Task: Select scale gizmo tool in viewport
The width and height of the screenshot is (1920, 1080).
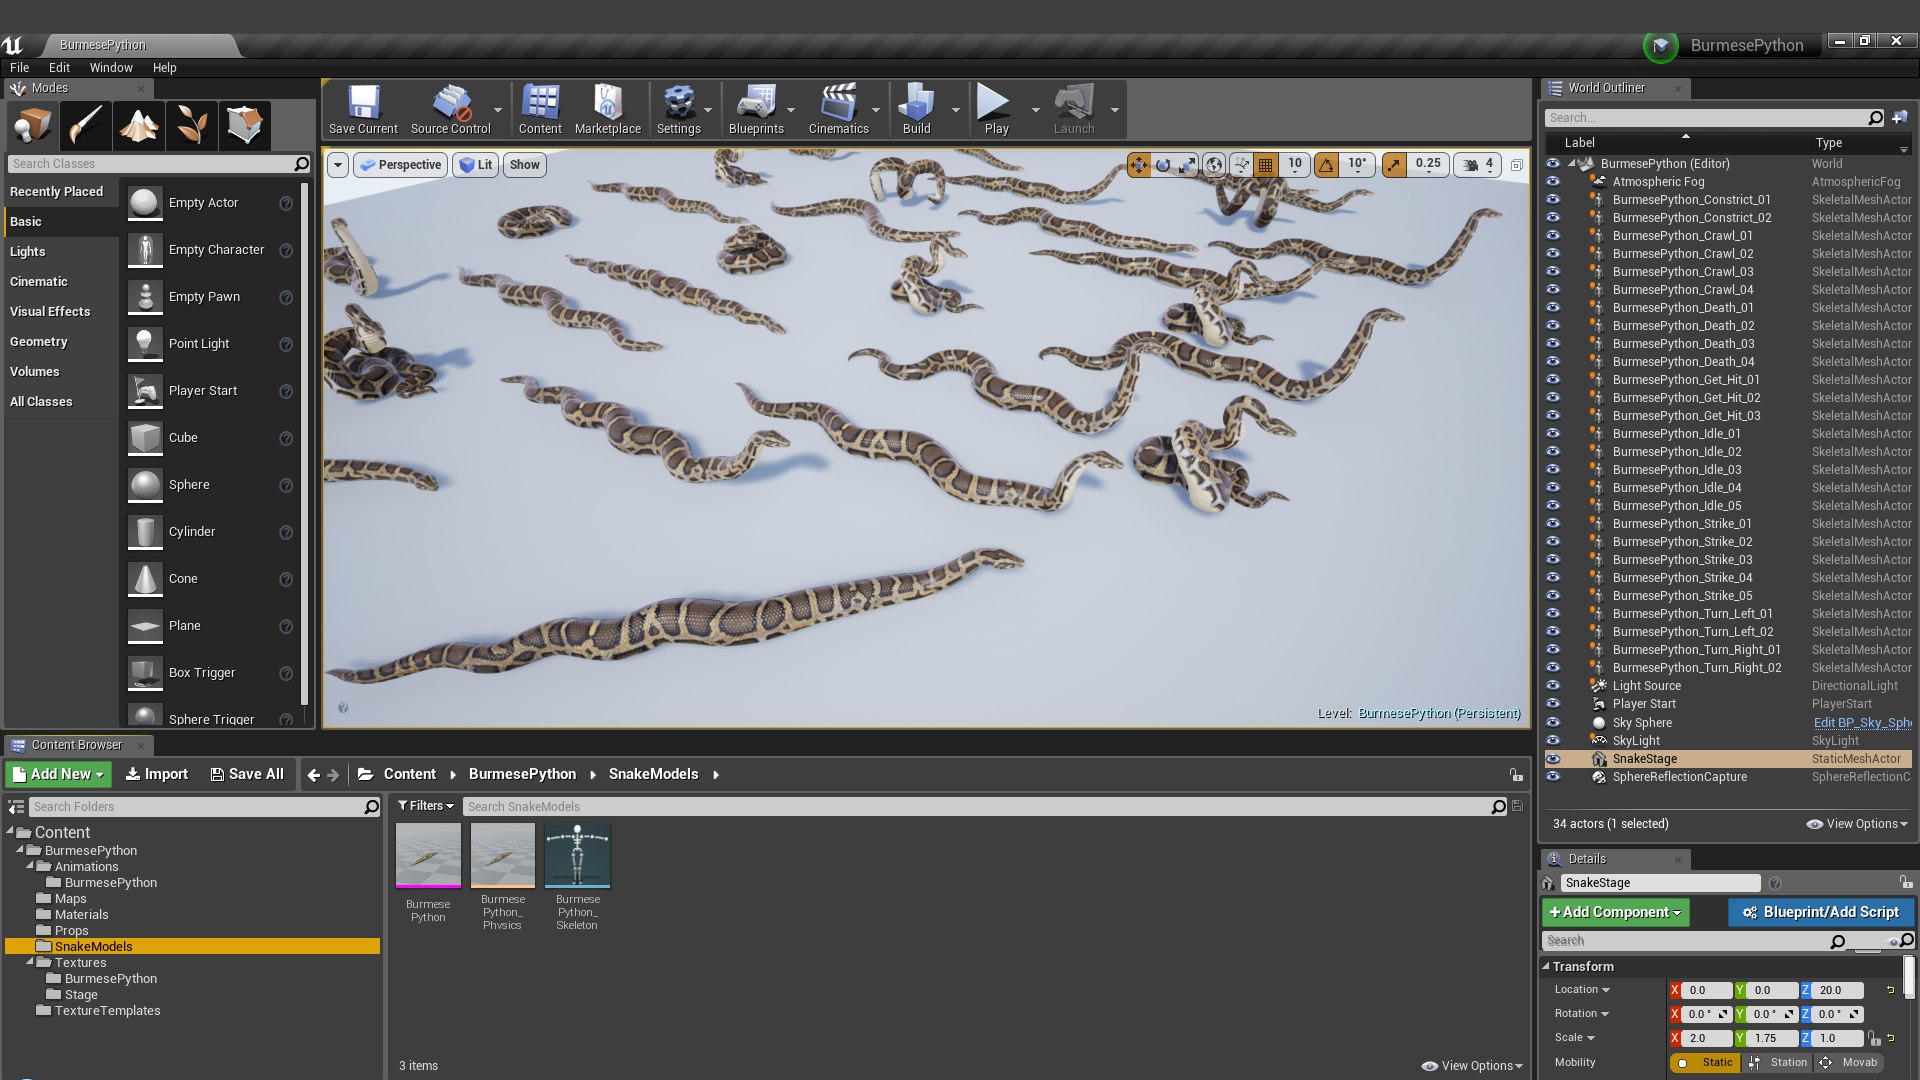Action: [1187, 165]
